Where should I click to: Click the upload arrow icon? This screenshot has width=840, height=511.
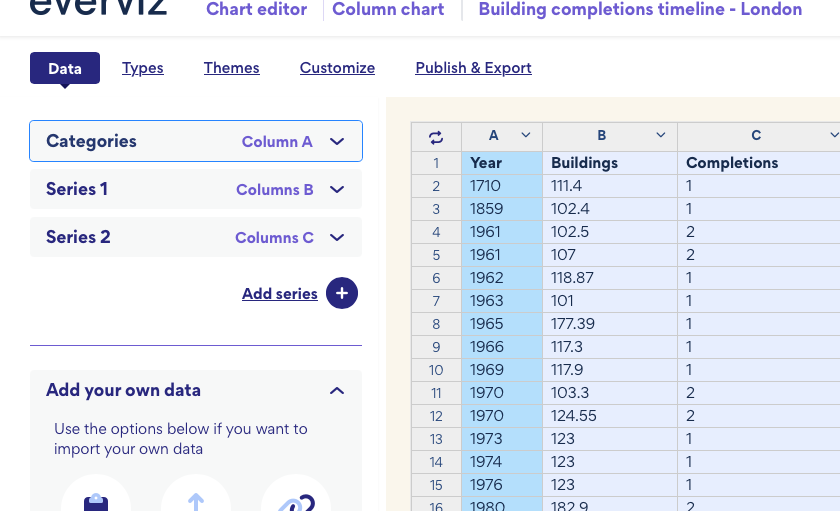point(196,501)
